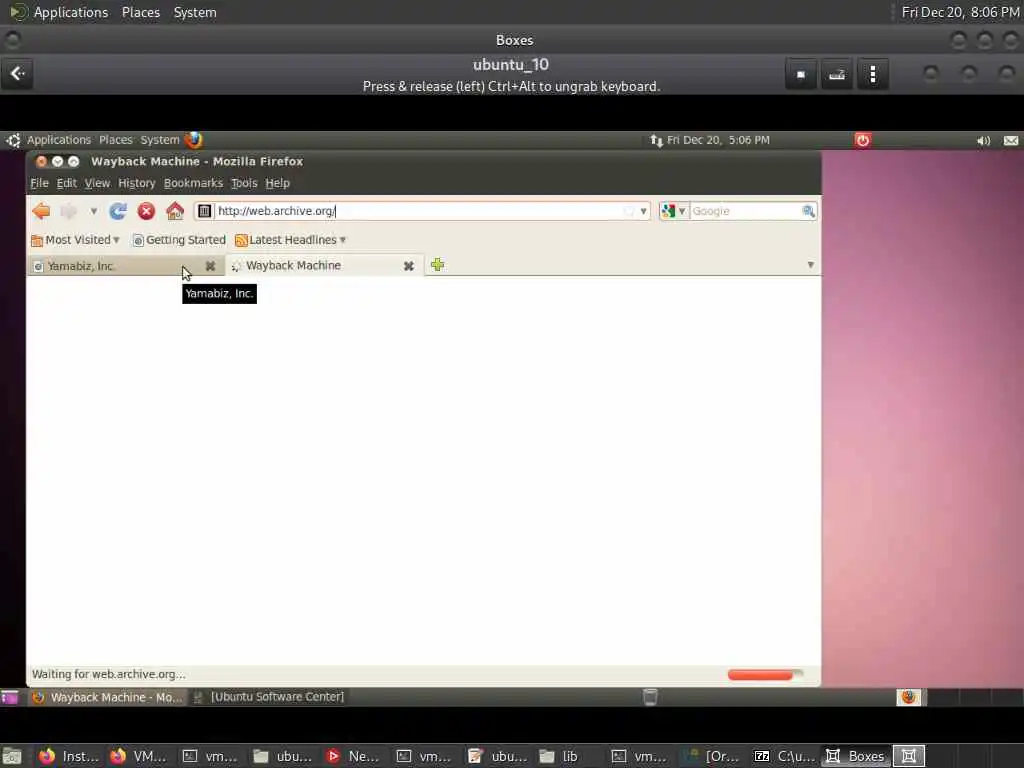
Task: Open guest Ubuntu Places menu
Action: coord(116,140)
